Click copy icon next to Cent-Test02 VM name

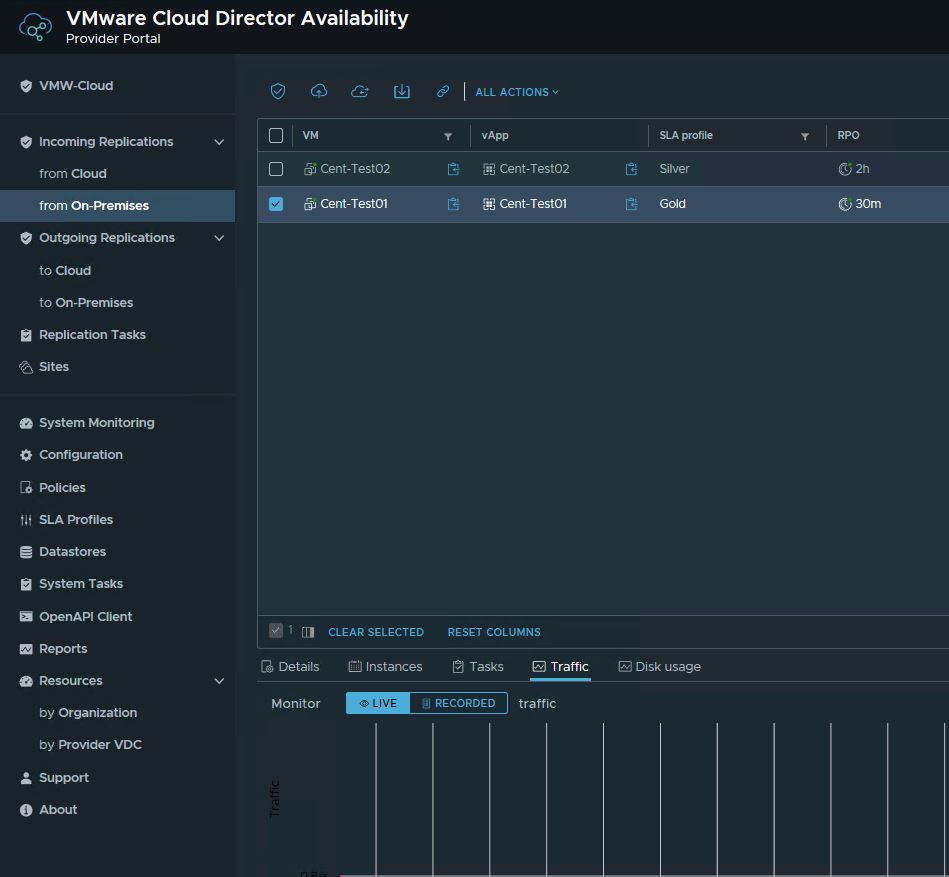click(453, 169)
